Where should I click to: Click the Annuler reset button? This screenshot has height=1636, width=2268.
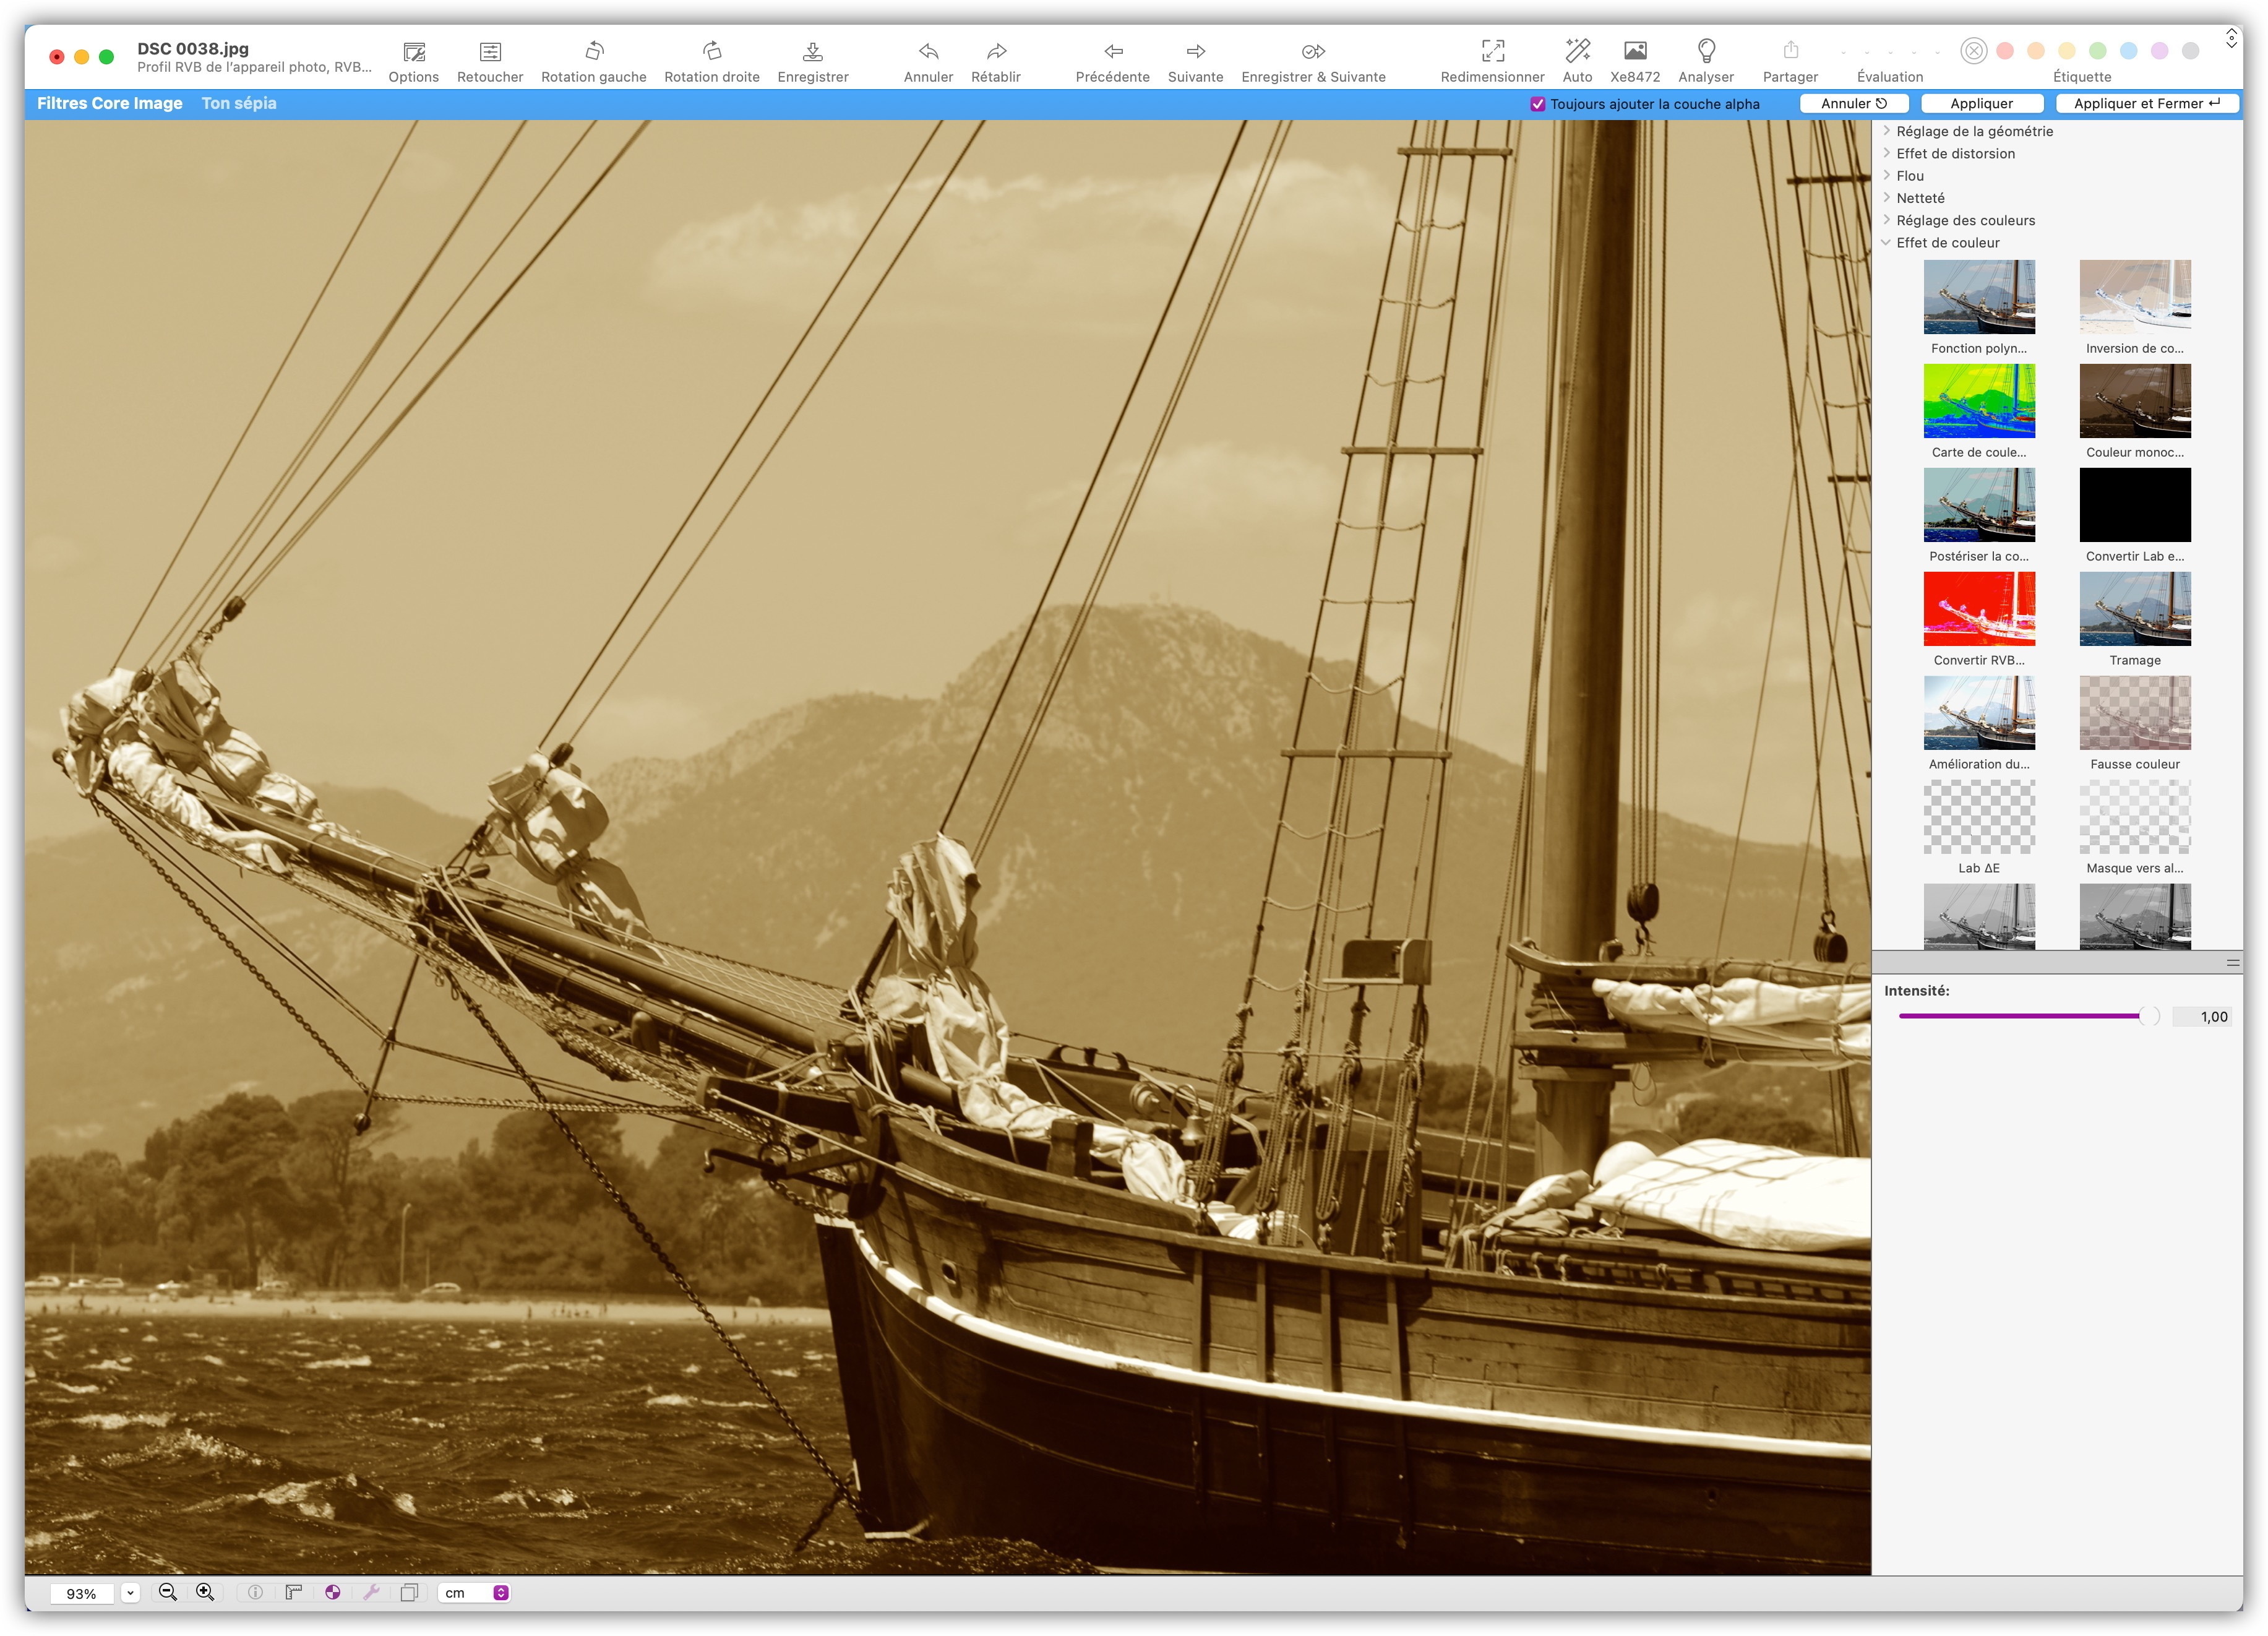pos(1854,104)
